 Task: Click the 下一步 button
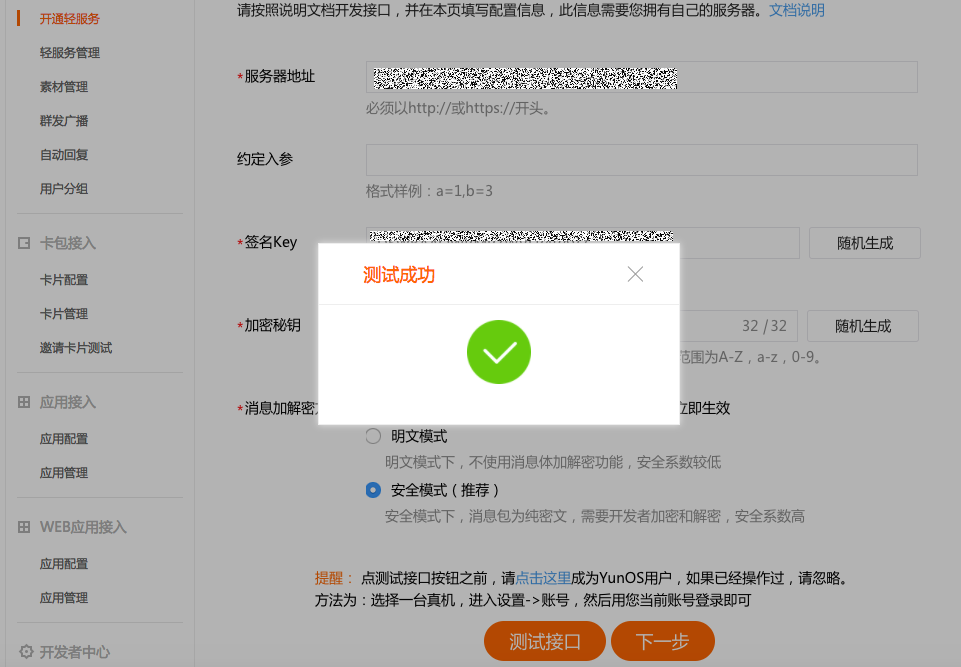[x=663, y=641]
